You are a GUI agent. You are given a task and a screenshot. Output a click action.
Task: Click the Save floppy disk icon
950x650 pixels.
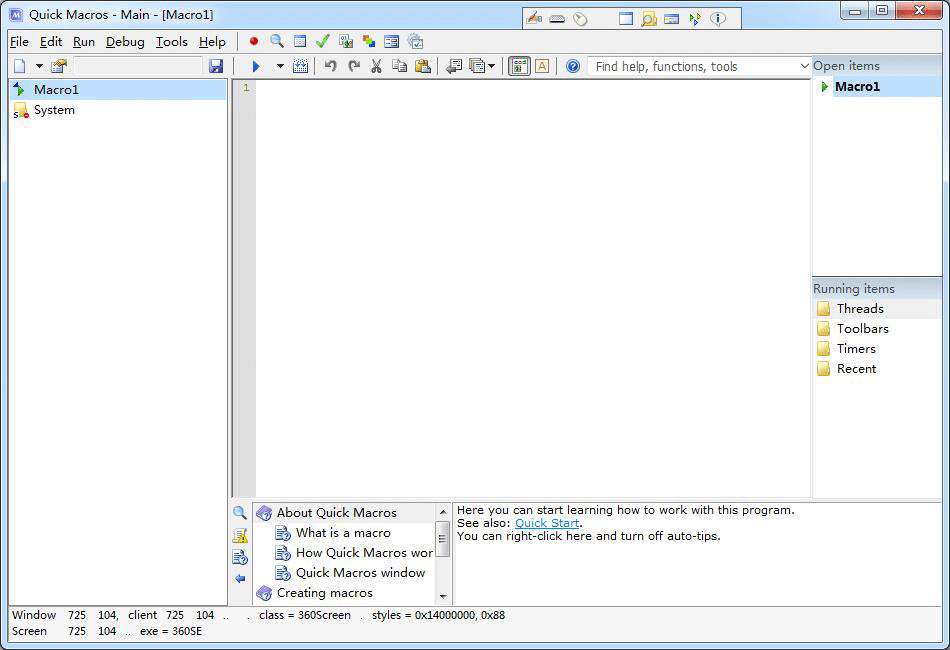pos(216,66)
